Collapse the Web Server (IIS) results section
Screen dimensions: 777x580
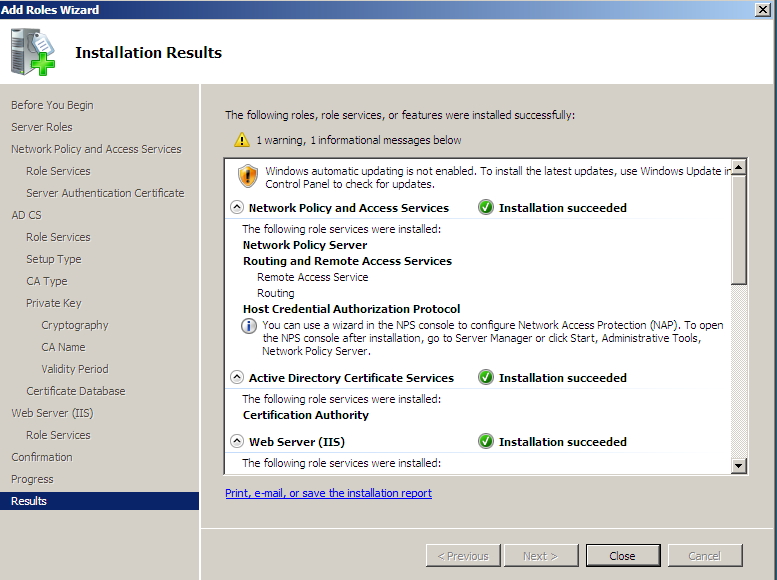click(x=237, y=441)
